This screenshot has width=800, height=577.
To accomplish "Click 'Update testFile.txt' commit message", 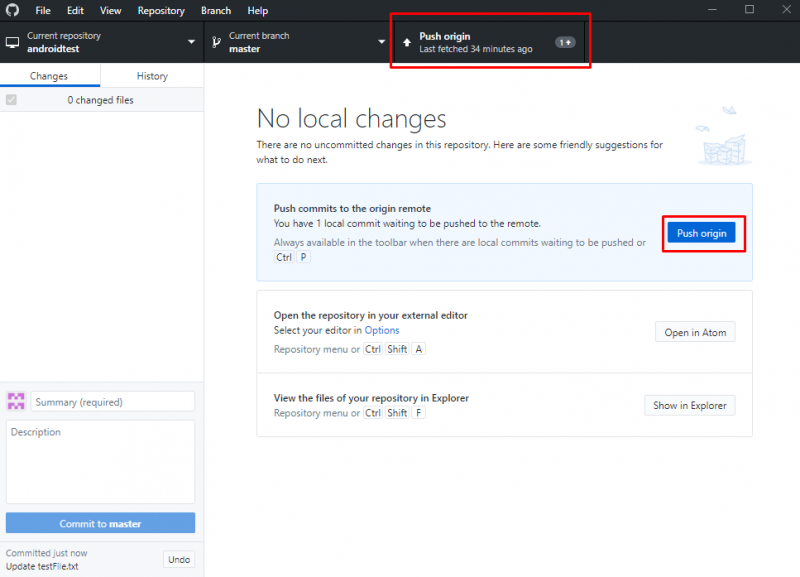I will pyautogui.click(x=42, y=566).
